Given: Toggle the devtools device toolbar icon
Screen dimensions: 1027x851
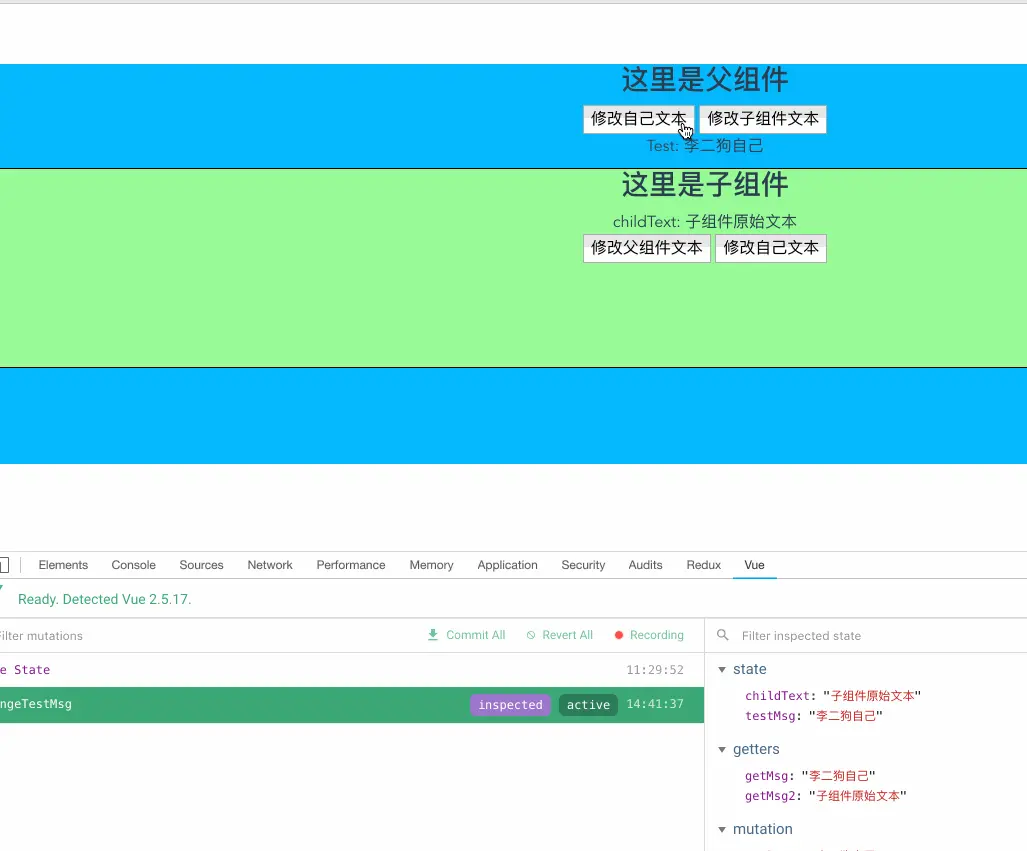Looking at the screenshot, I should [x=4, y=565].
